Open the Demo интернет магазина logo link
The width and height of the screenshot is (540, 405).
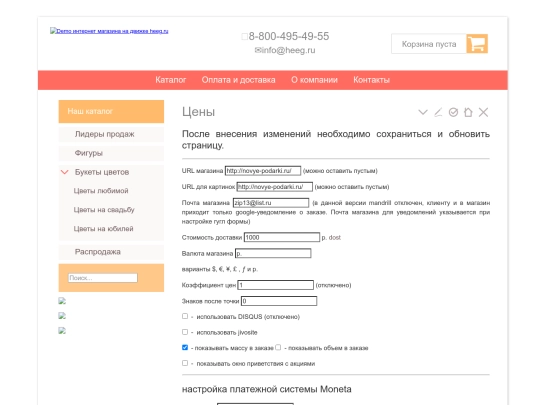109,31
